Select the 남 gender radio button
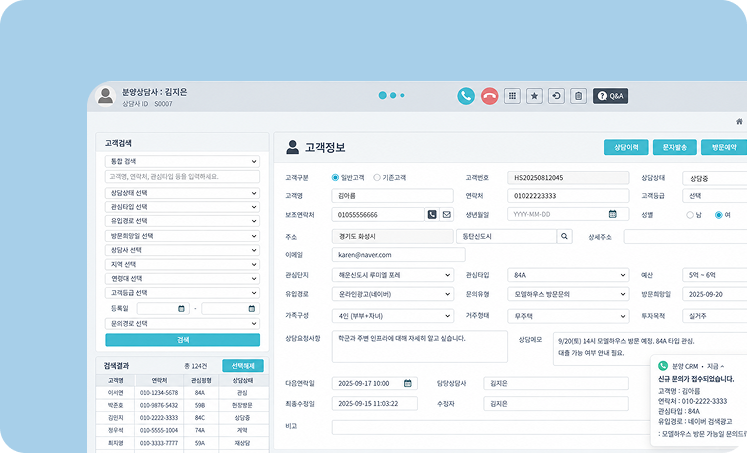The image size is (747, 453). pos(689,215)
